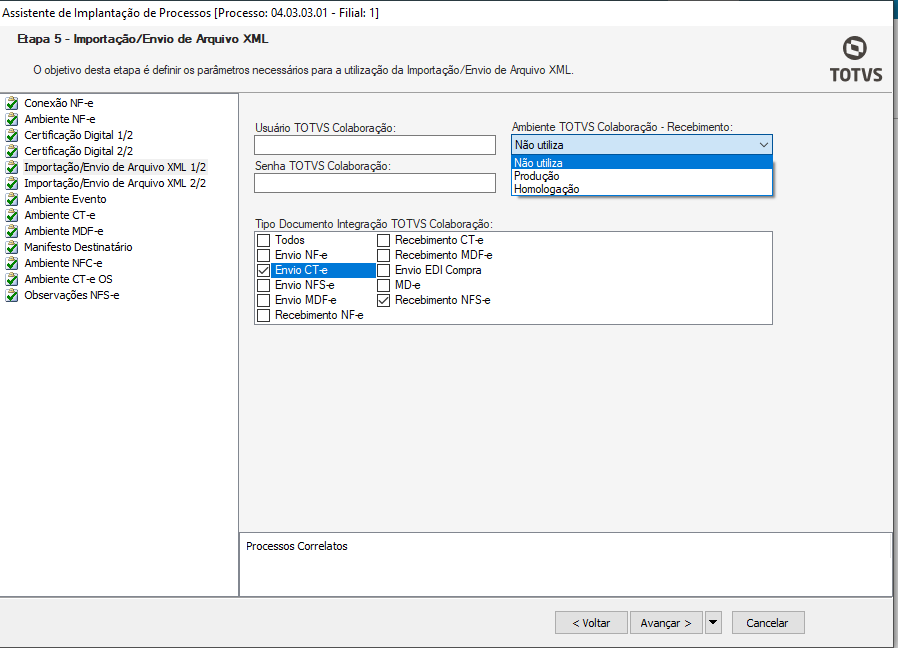This screenshot has width=898, height=648.
Task: Open the arrow menu next to Avançar
Action: pyautogui.click(x=713, y=622)
